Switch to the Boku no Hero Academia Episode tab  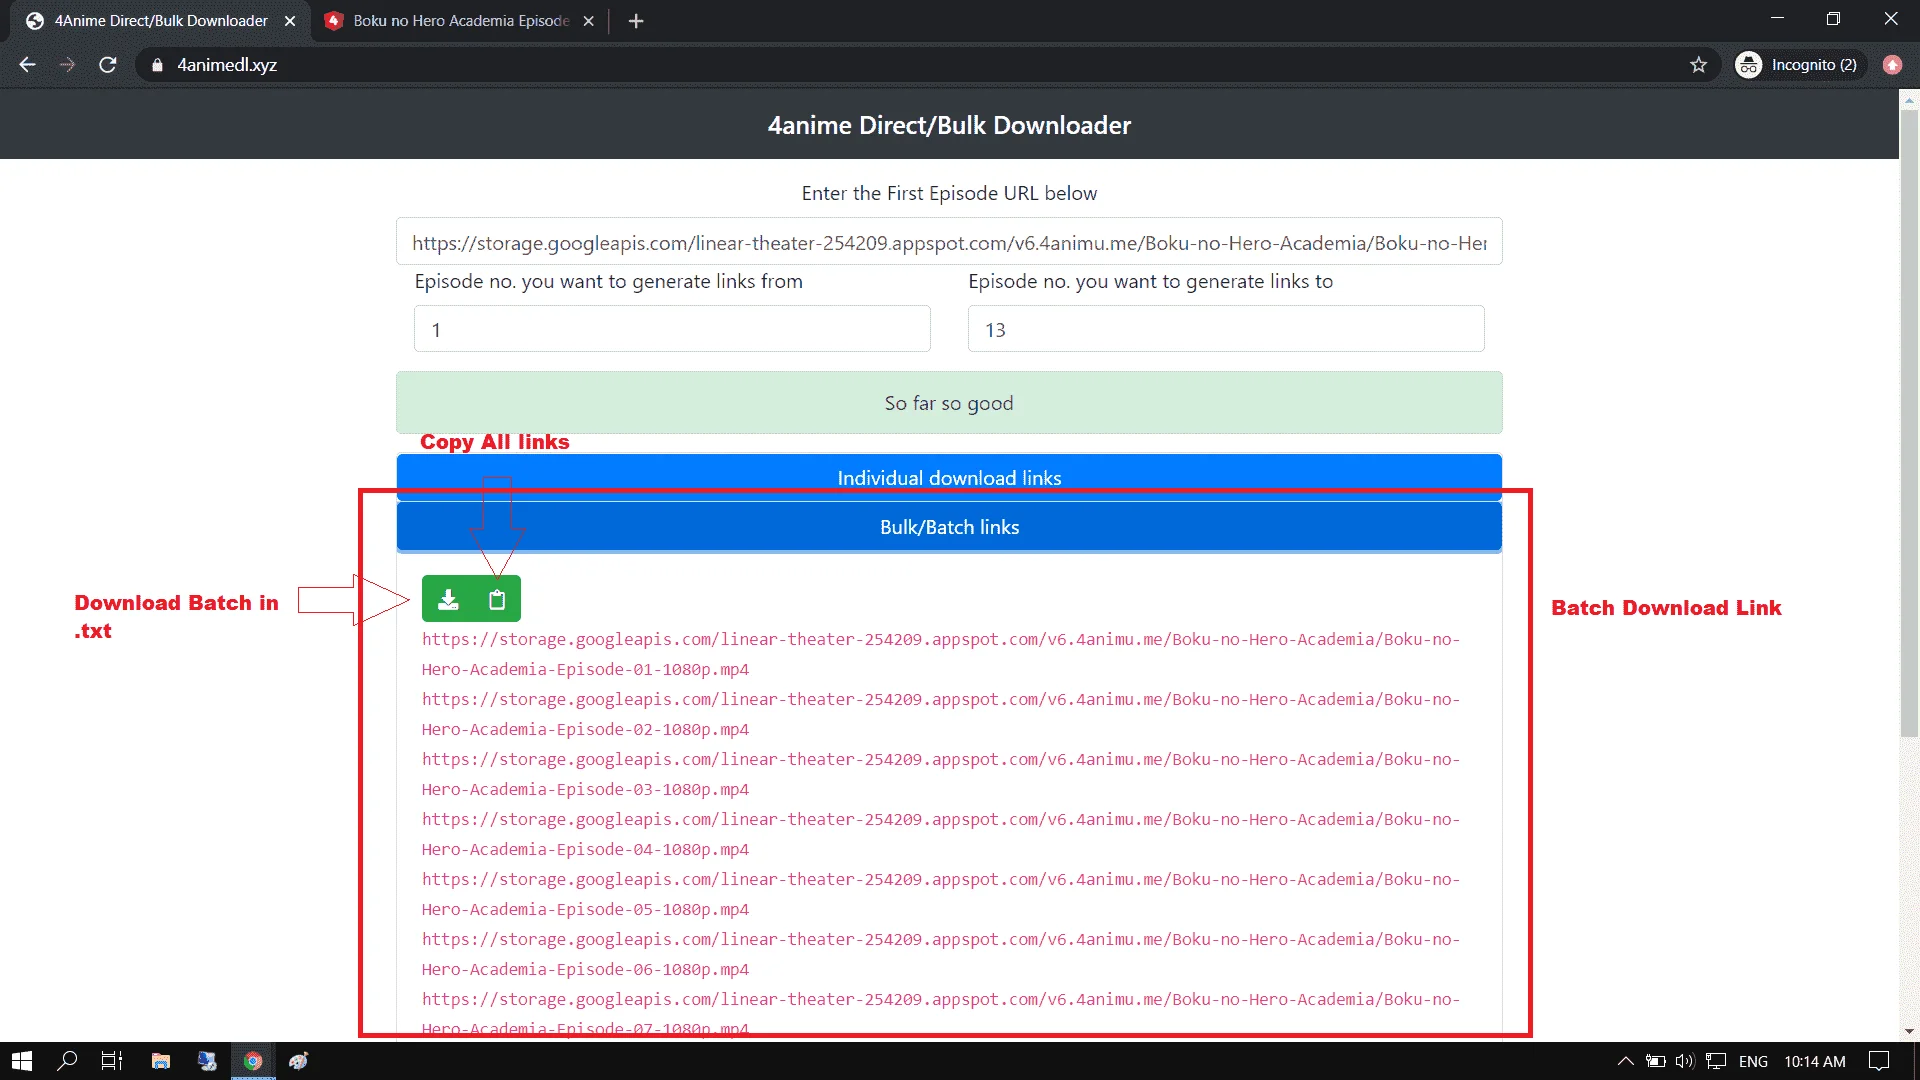[x=461, y=21]
